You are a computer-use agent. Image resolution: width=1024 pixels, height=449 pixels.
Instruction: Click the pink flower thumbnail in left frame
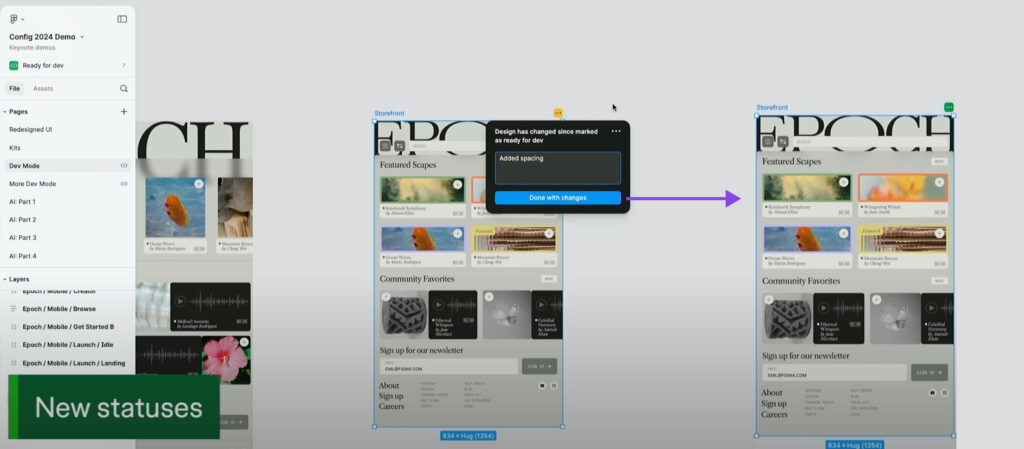point(225,360)
